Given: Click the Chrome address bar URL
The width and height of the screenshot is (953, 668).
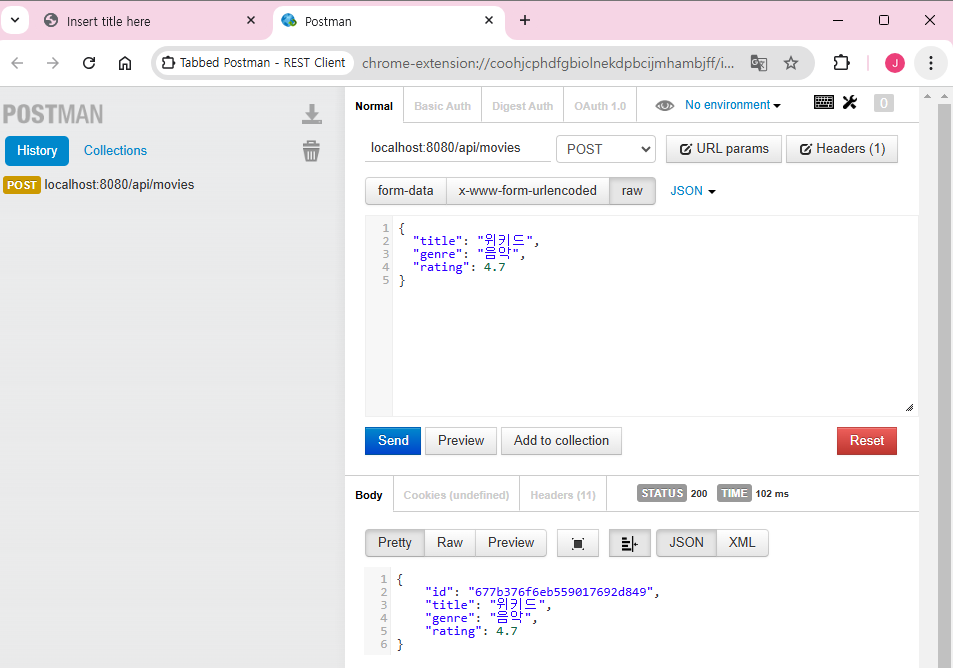Looking at the screenshot, I should click(x=548, y=63).
